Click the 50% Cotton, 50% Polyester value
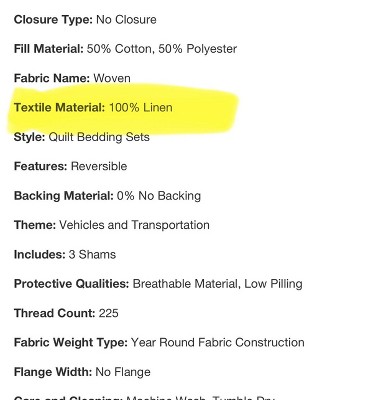 (162, 49)
